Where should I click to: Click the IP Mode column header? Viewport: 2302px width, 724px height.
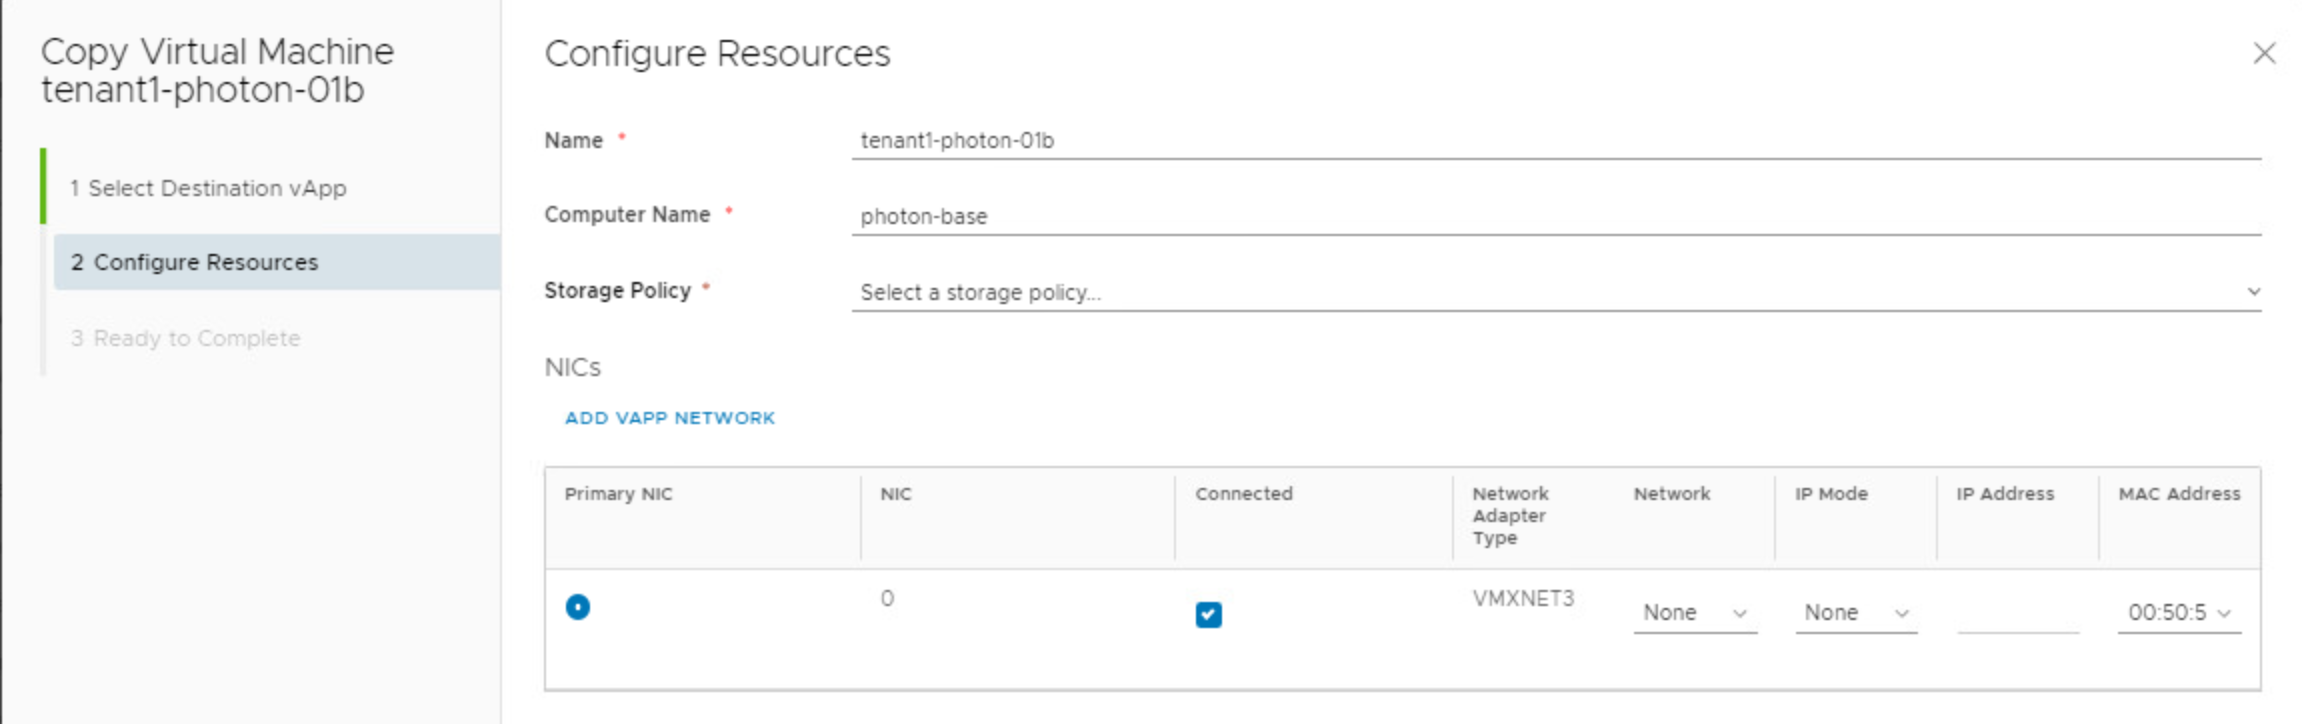1831,494
